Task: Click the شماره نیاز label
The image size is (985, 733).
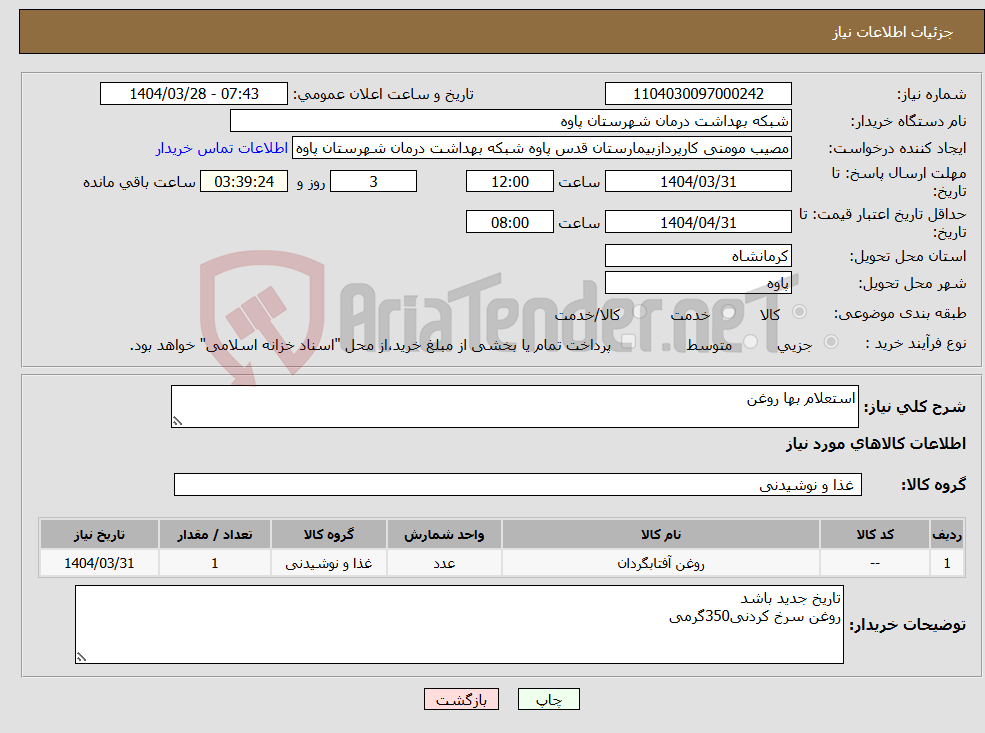Action: tap(931, 95)
